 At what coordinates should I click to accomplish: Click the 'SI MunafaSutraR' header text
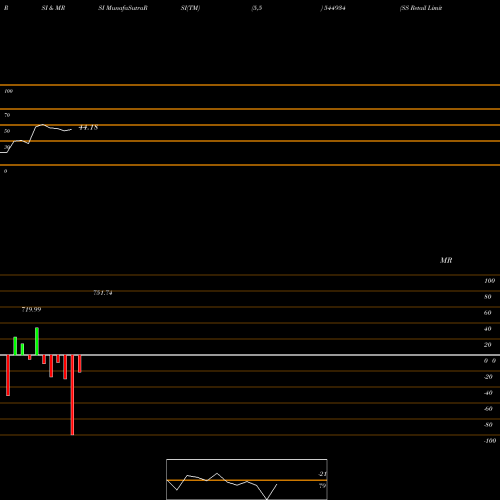pos(123,8)
